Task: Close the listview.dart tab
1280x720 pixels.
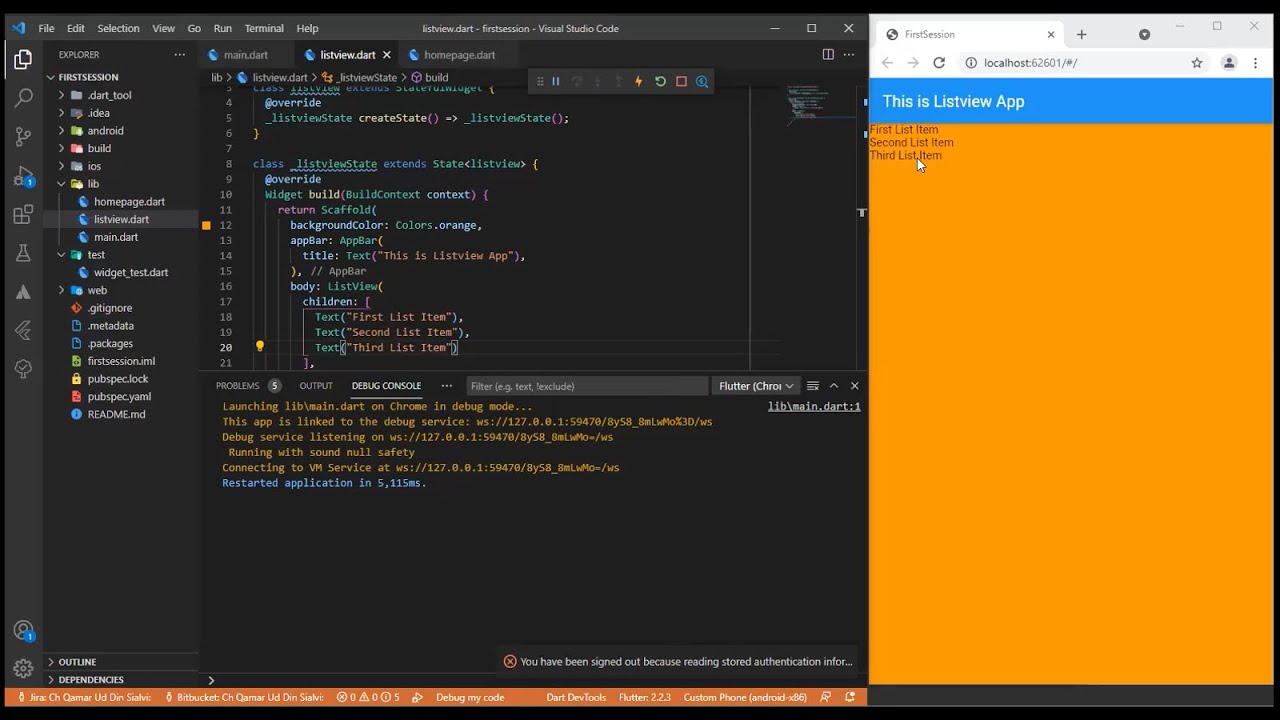Action: coord(387,55)
